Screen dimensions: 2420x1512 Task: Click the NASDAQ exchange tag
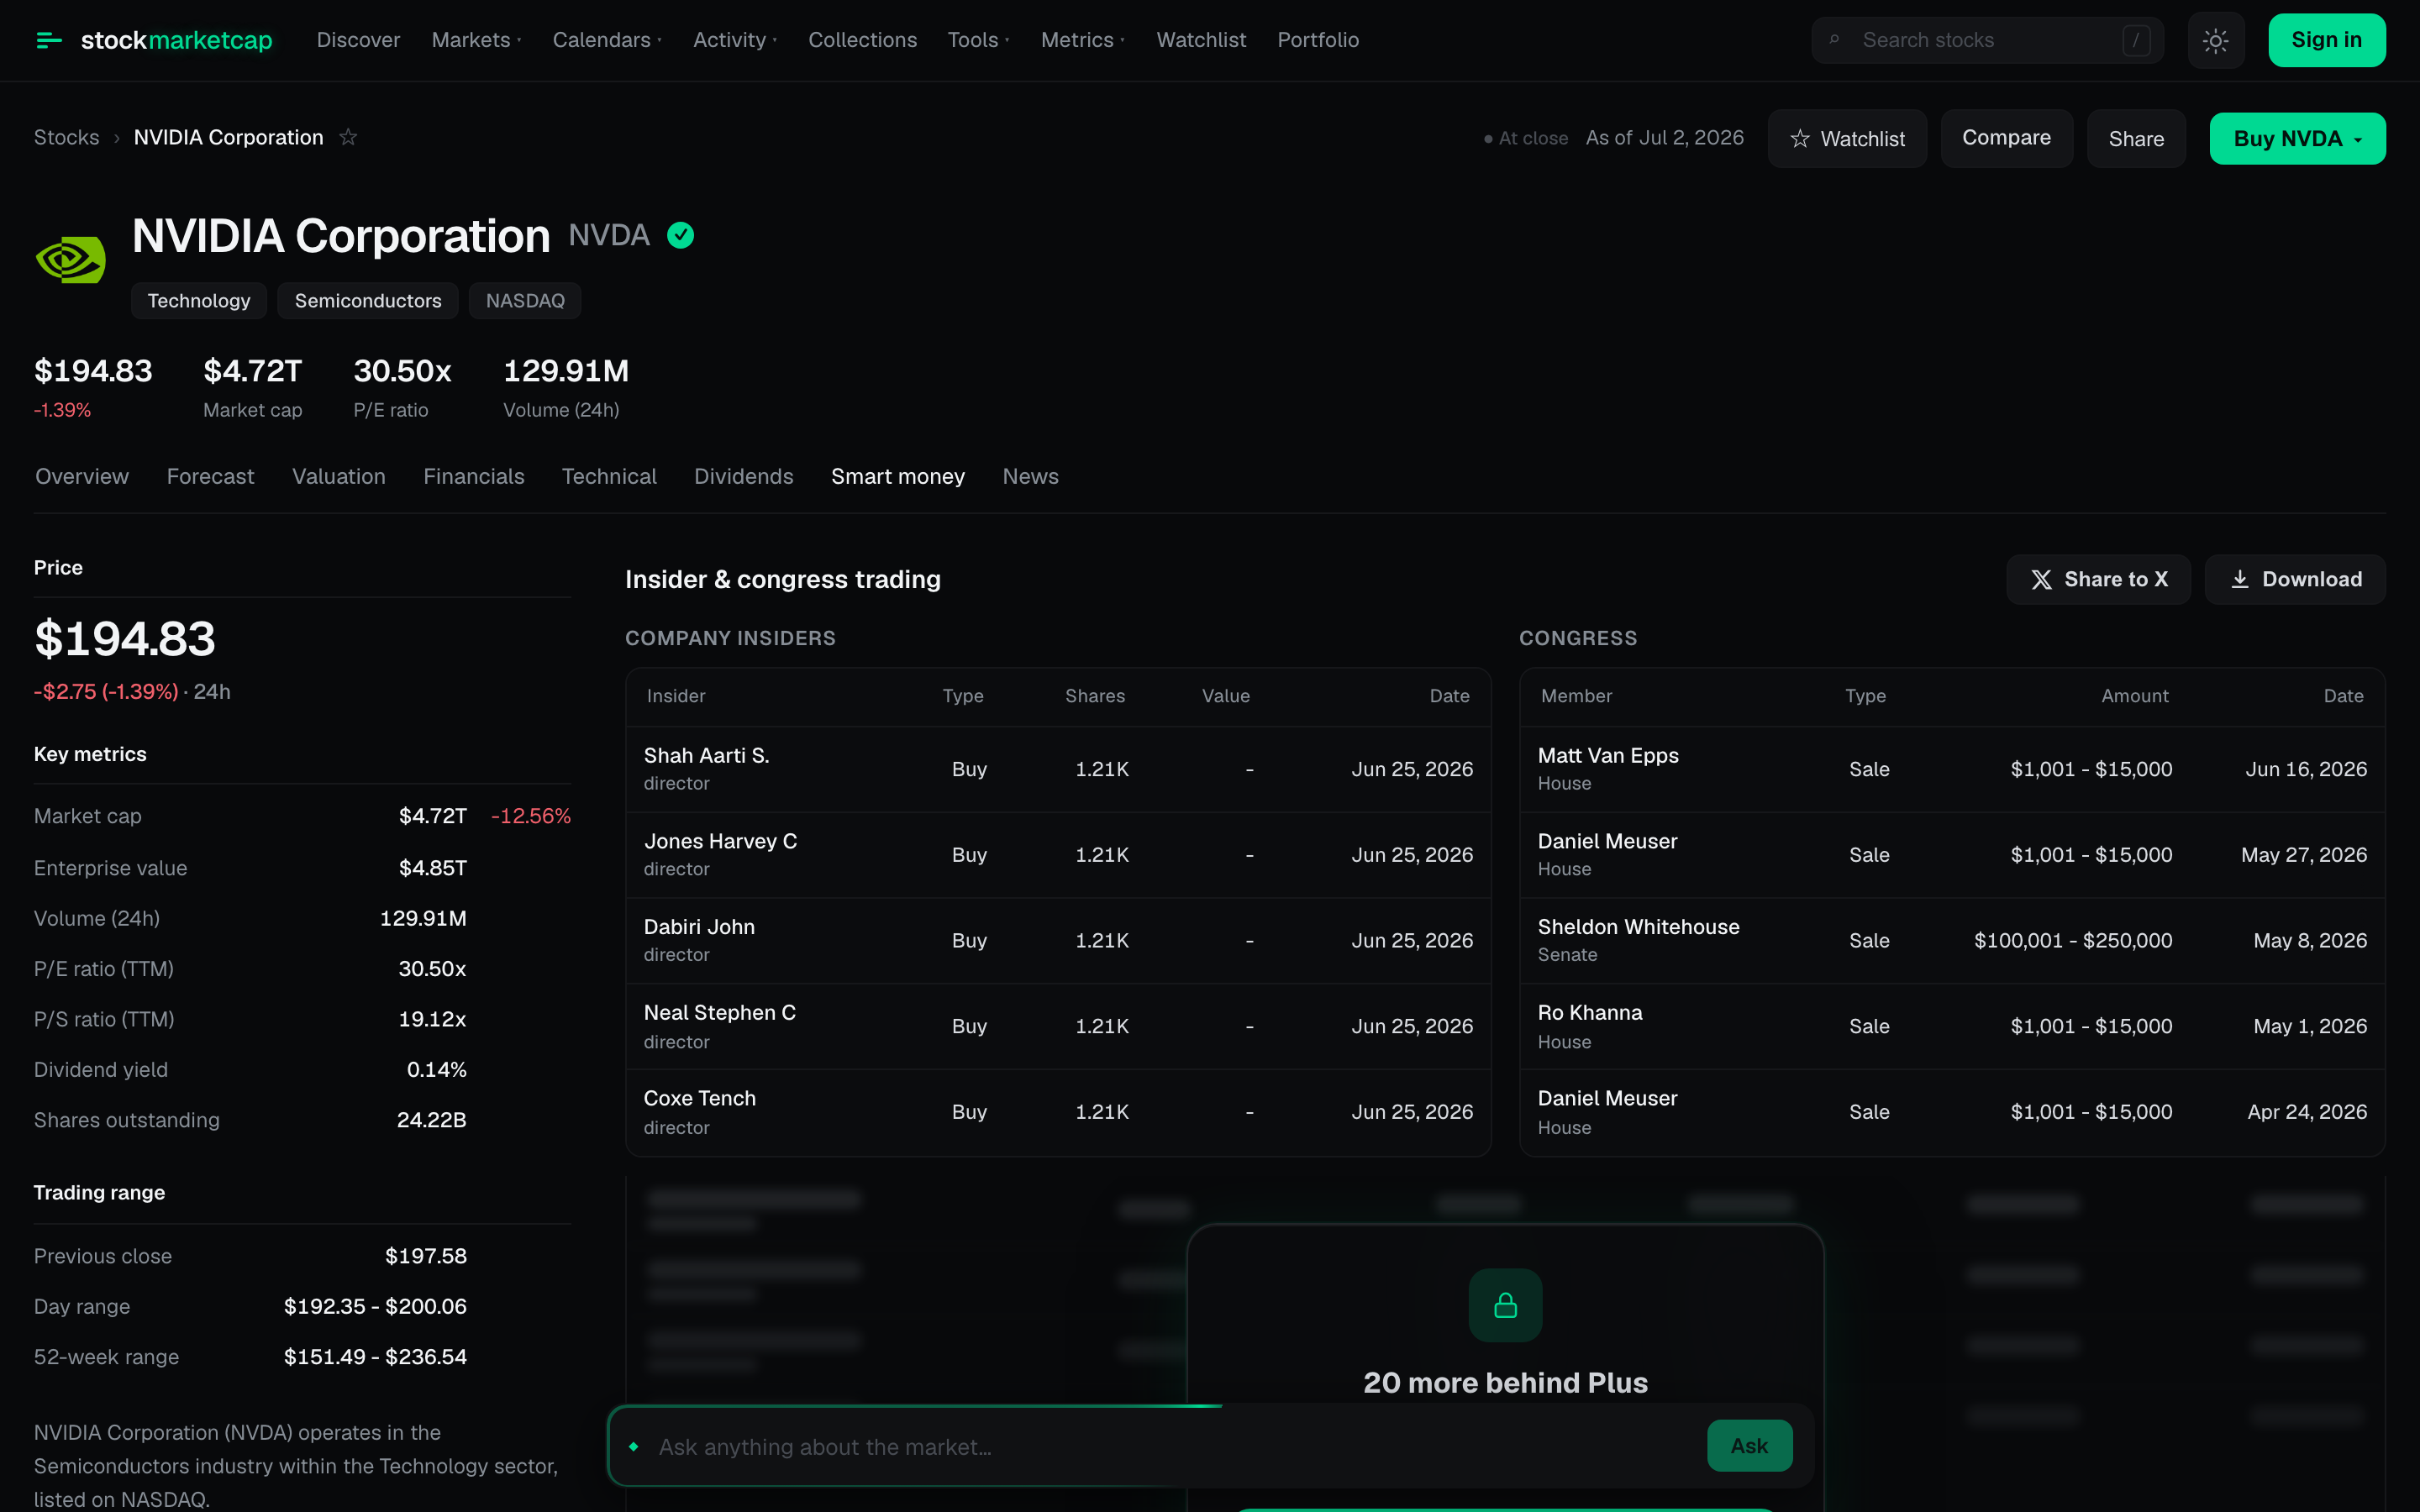[x=525, y=301]
